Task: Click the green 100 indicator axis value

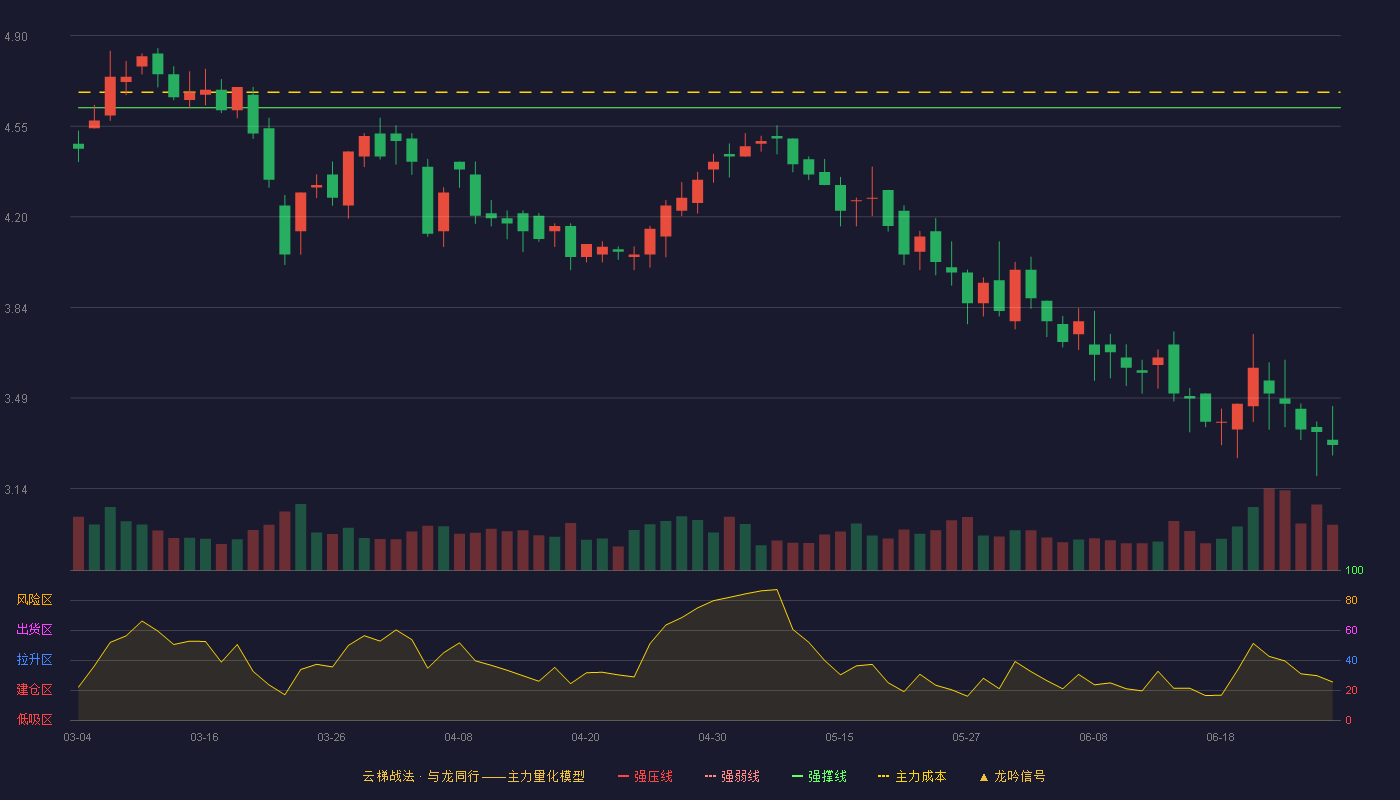Action: click(x=1354, y=571)
